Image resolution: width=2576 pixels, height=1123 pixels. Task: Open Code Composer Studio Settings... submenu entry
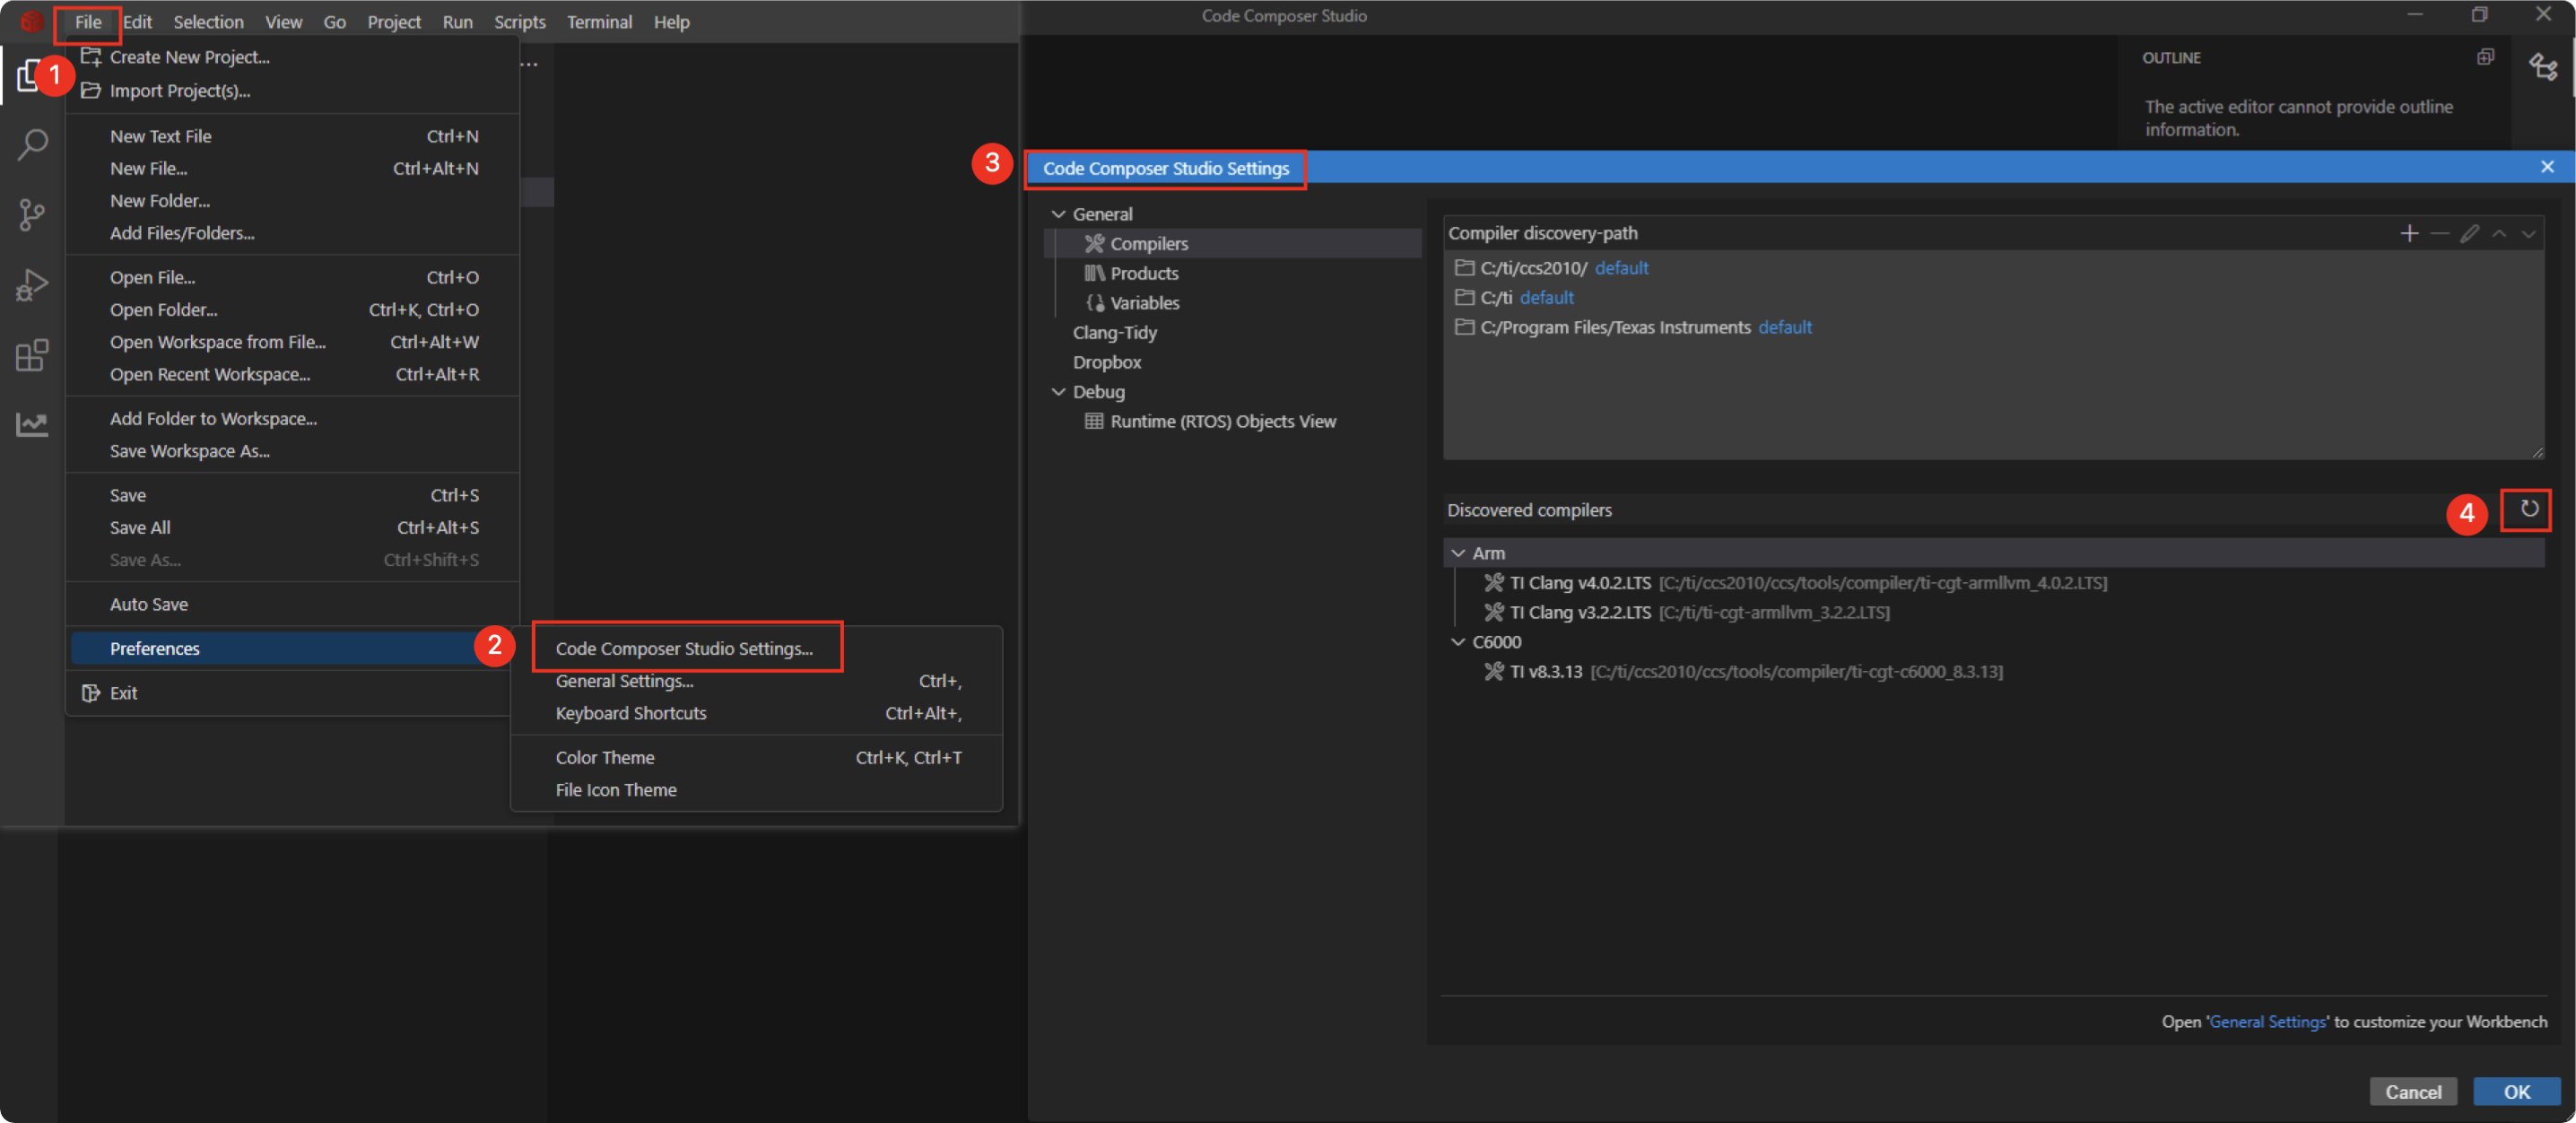(757, 648)
